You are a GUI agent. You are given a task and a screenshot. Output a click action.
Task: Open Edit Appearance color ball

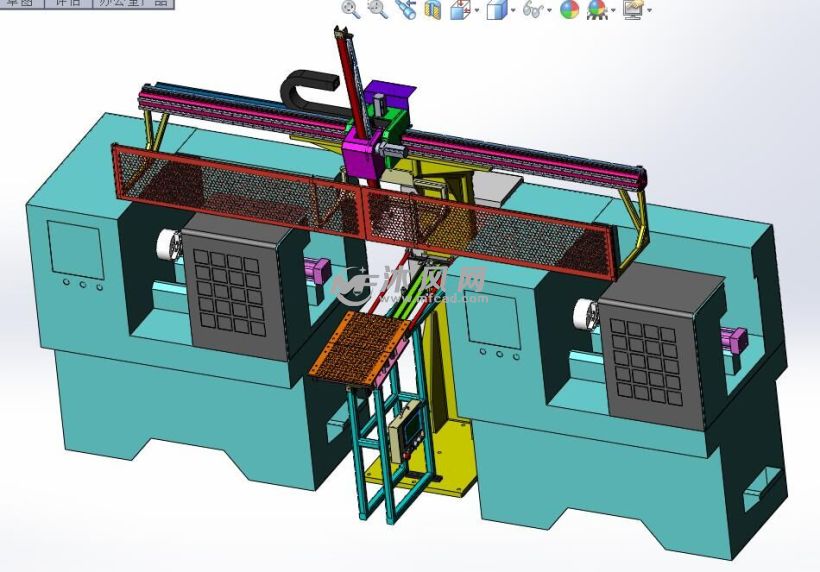click(x=570, y=10)
